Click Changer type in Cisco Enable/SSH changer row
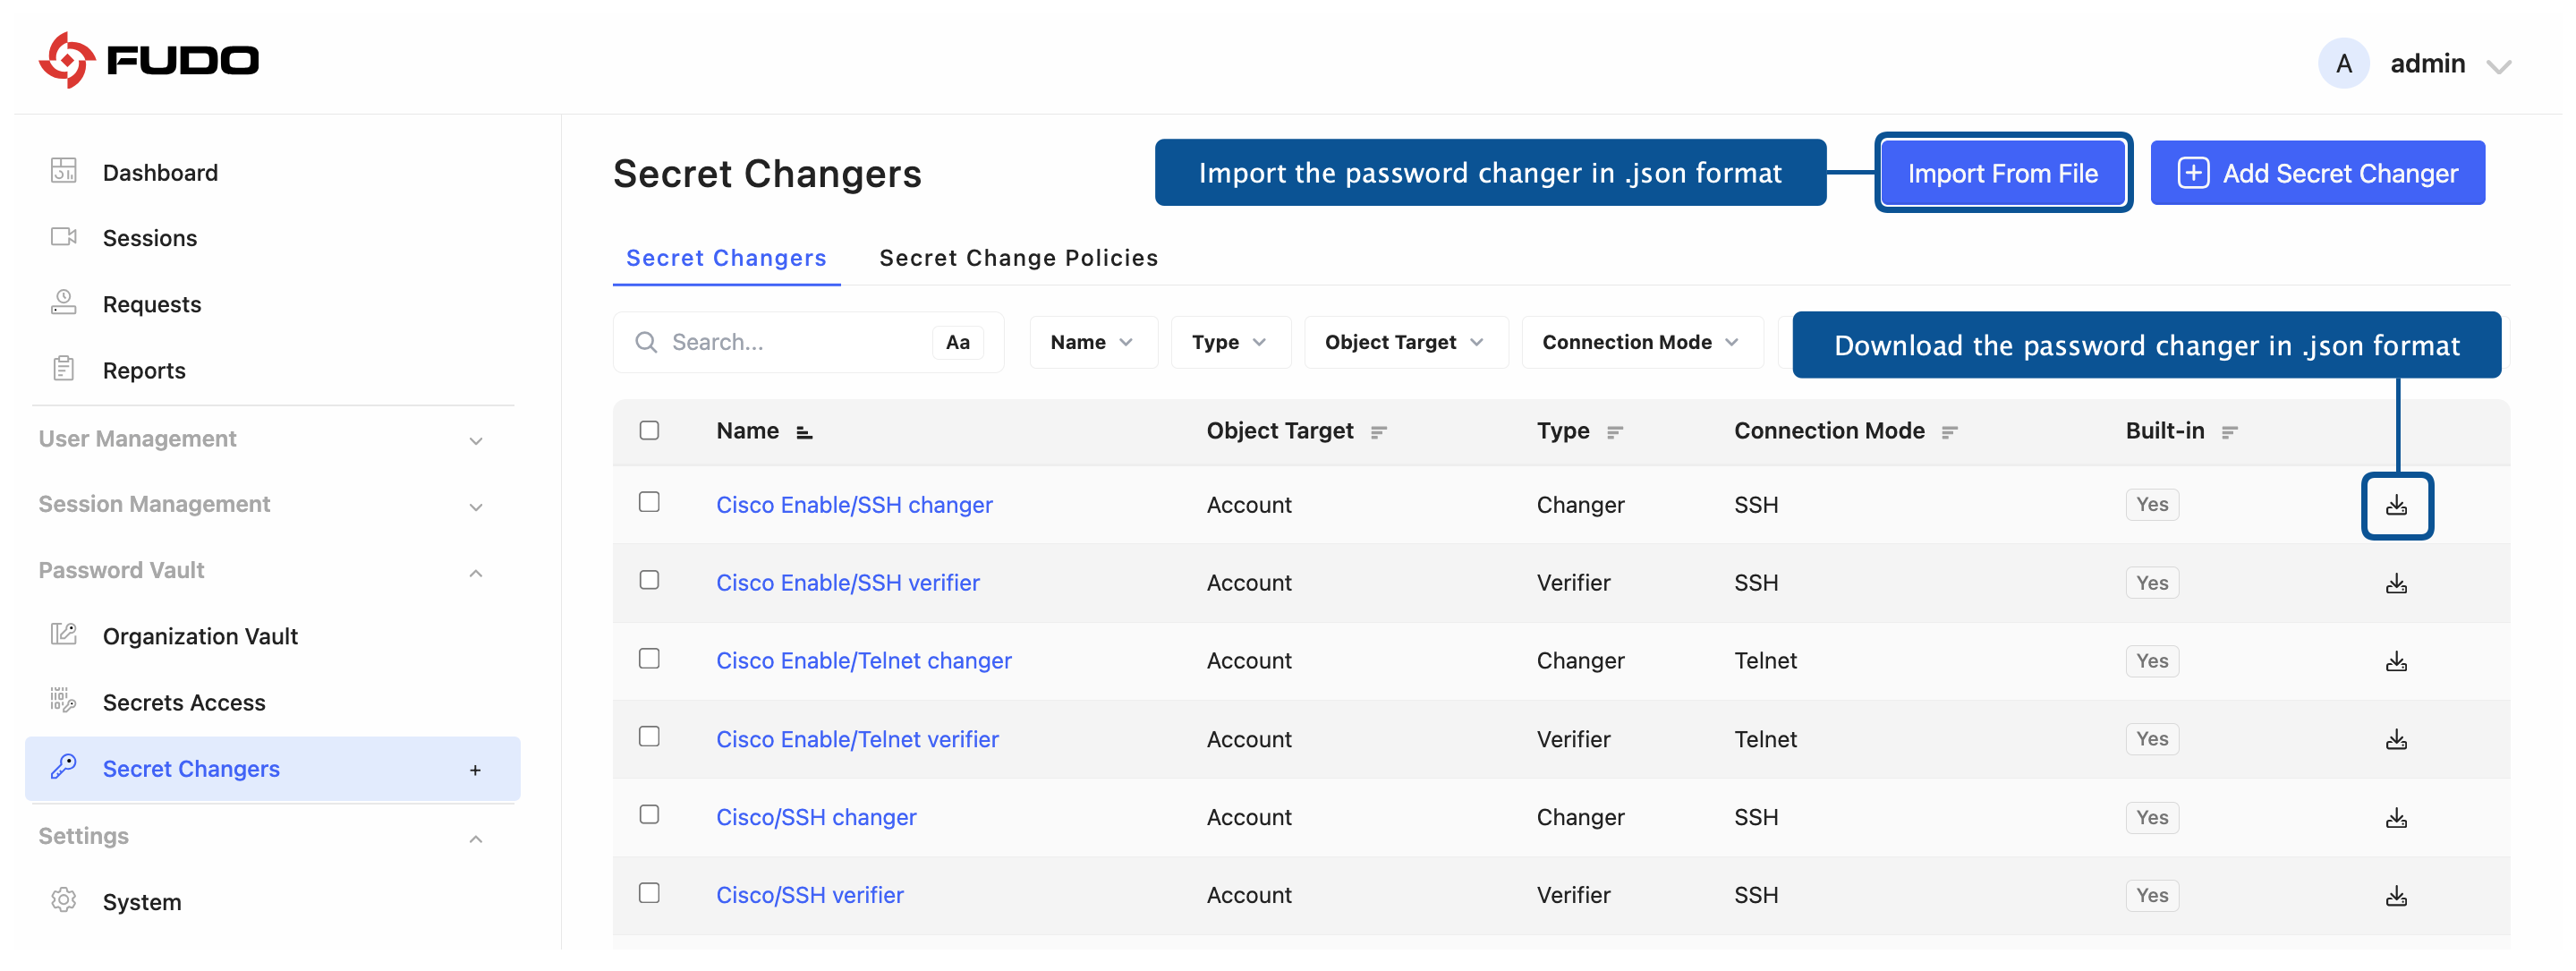This screenshot has width=2576, height=971. 1580,505
